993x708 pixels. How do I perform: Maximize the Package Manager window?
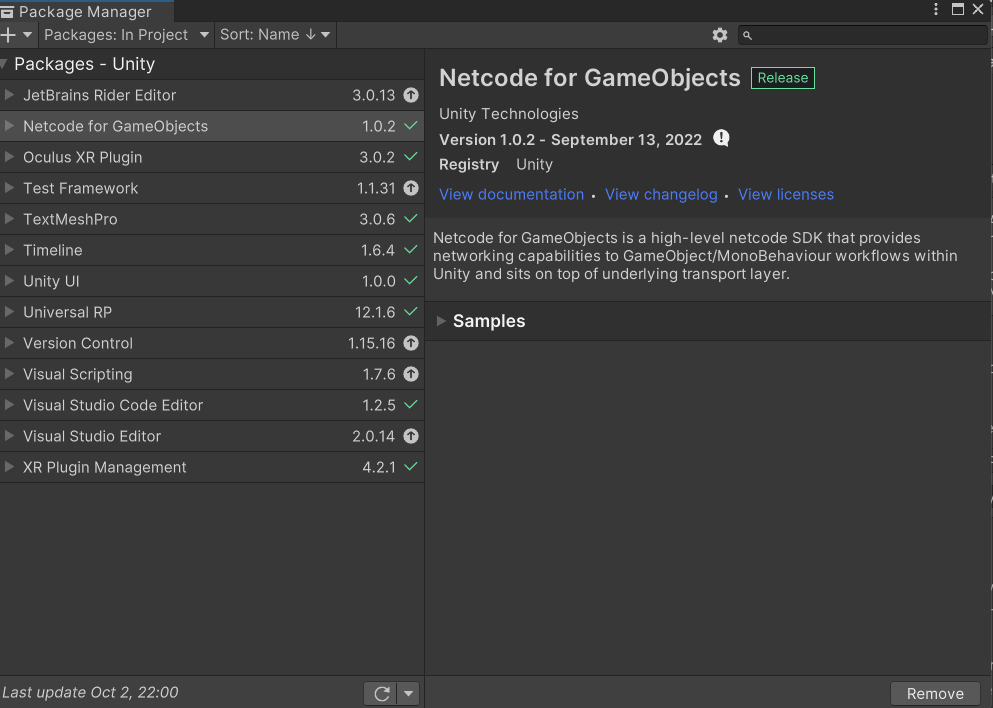[x=958, y=9]
